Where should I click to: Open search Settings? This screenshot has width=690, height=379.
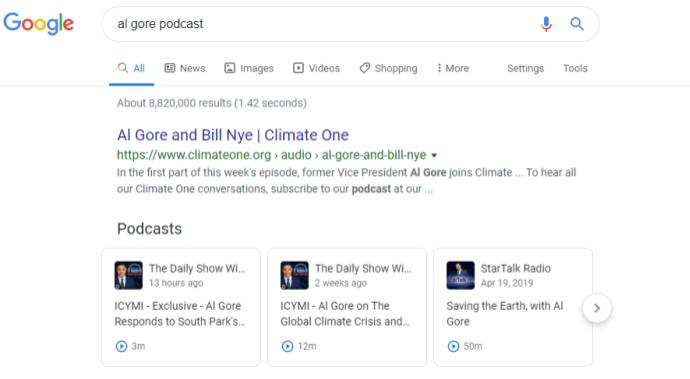[525, 68]
